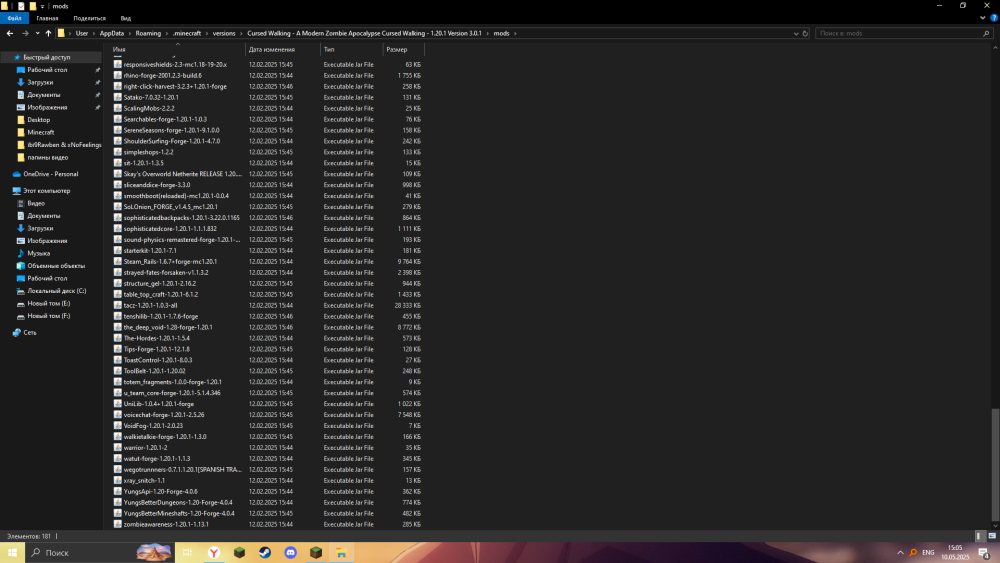Select the tacz-1.20.1-1.0.3-all jar icon
Screen dimensions: 1000x563
[117, 305]
